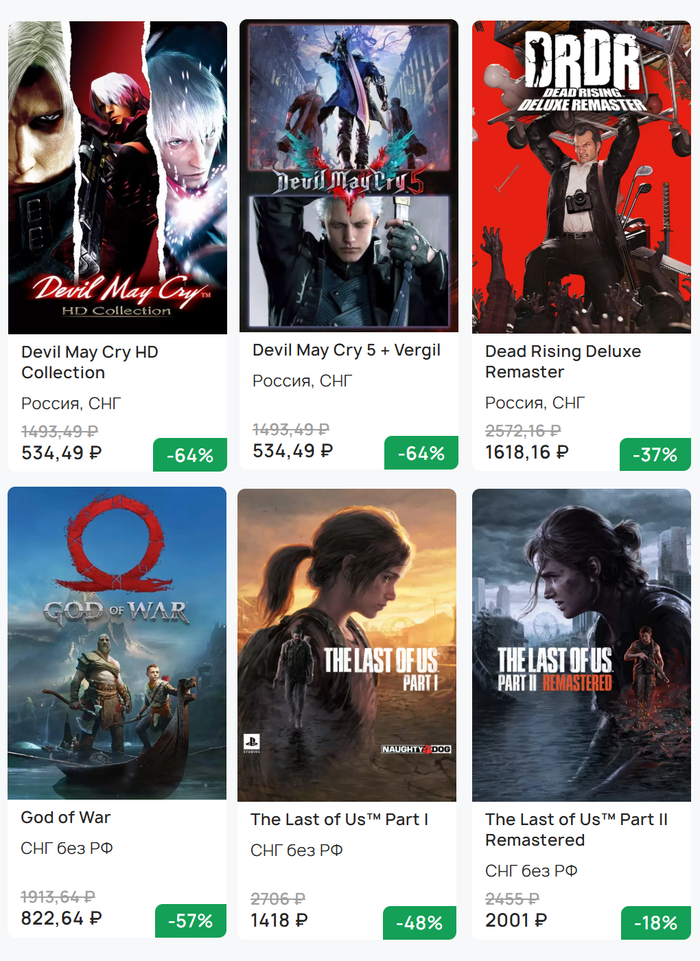Click The Last of Us™ Part I title
The image size is (700, 961).
click(339, 819)
